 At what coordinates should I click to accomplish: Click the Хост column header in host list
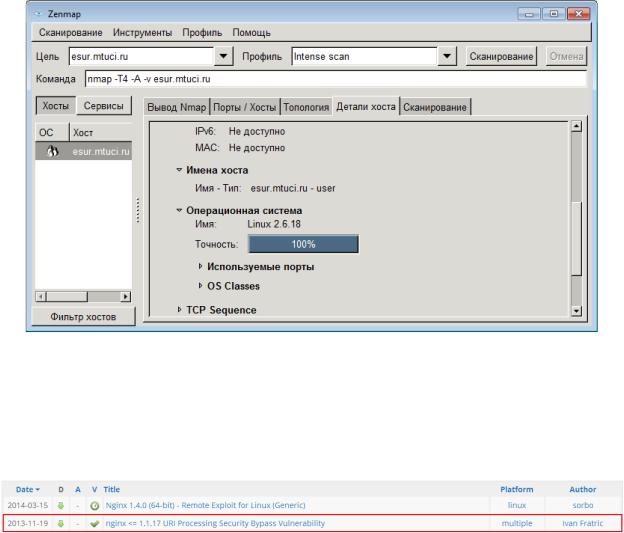pos(101,132)
